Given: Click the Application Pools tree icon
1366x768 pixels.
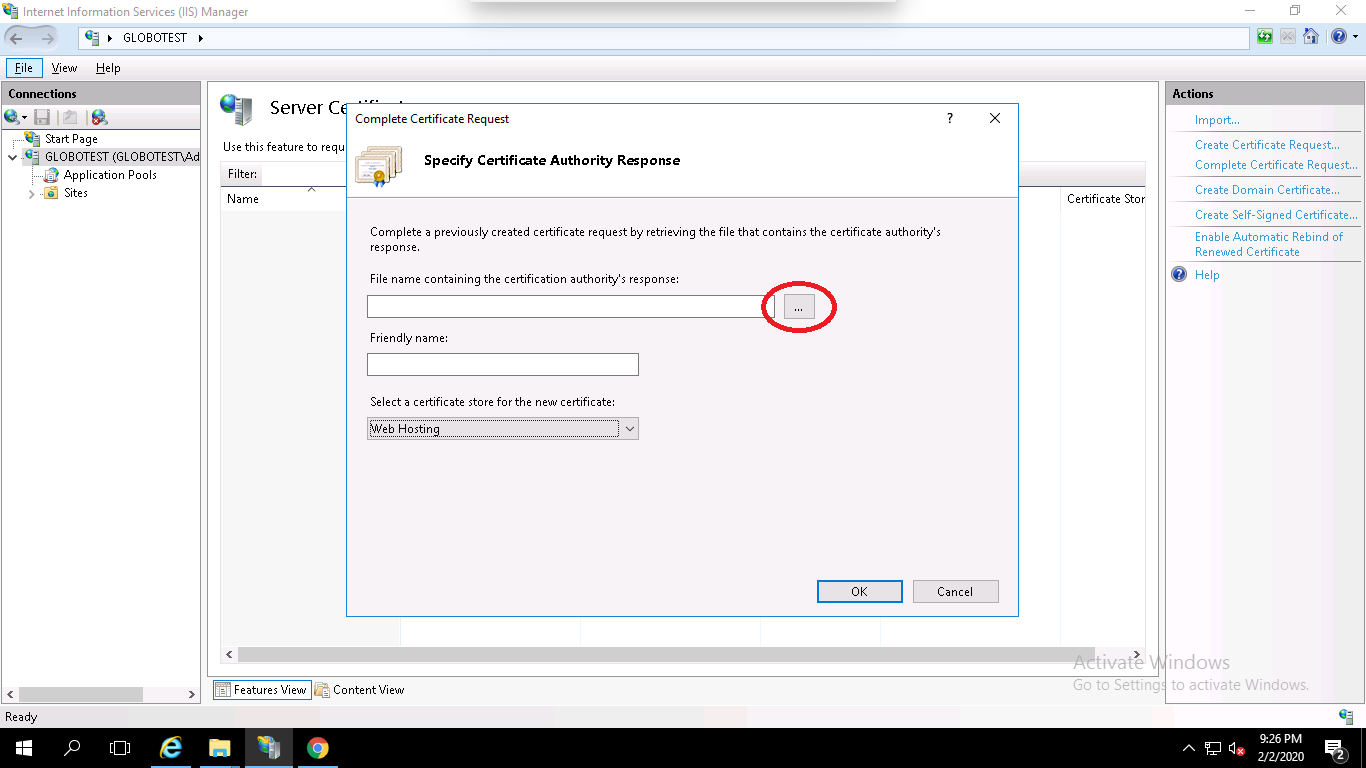Looking at the screenshot, I should click(x=51, y=175).
